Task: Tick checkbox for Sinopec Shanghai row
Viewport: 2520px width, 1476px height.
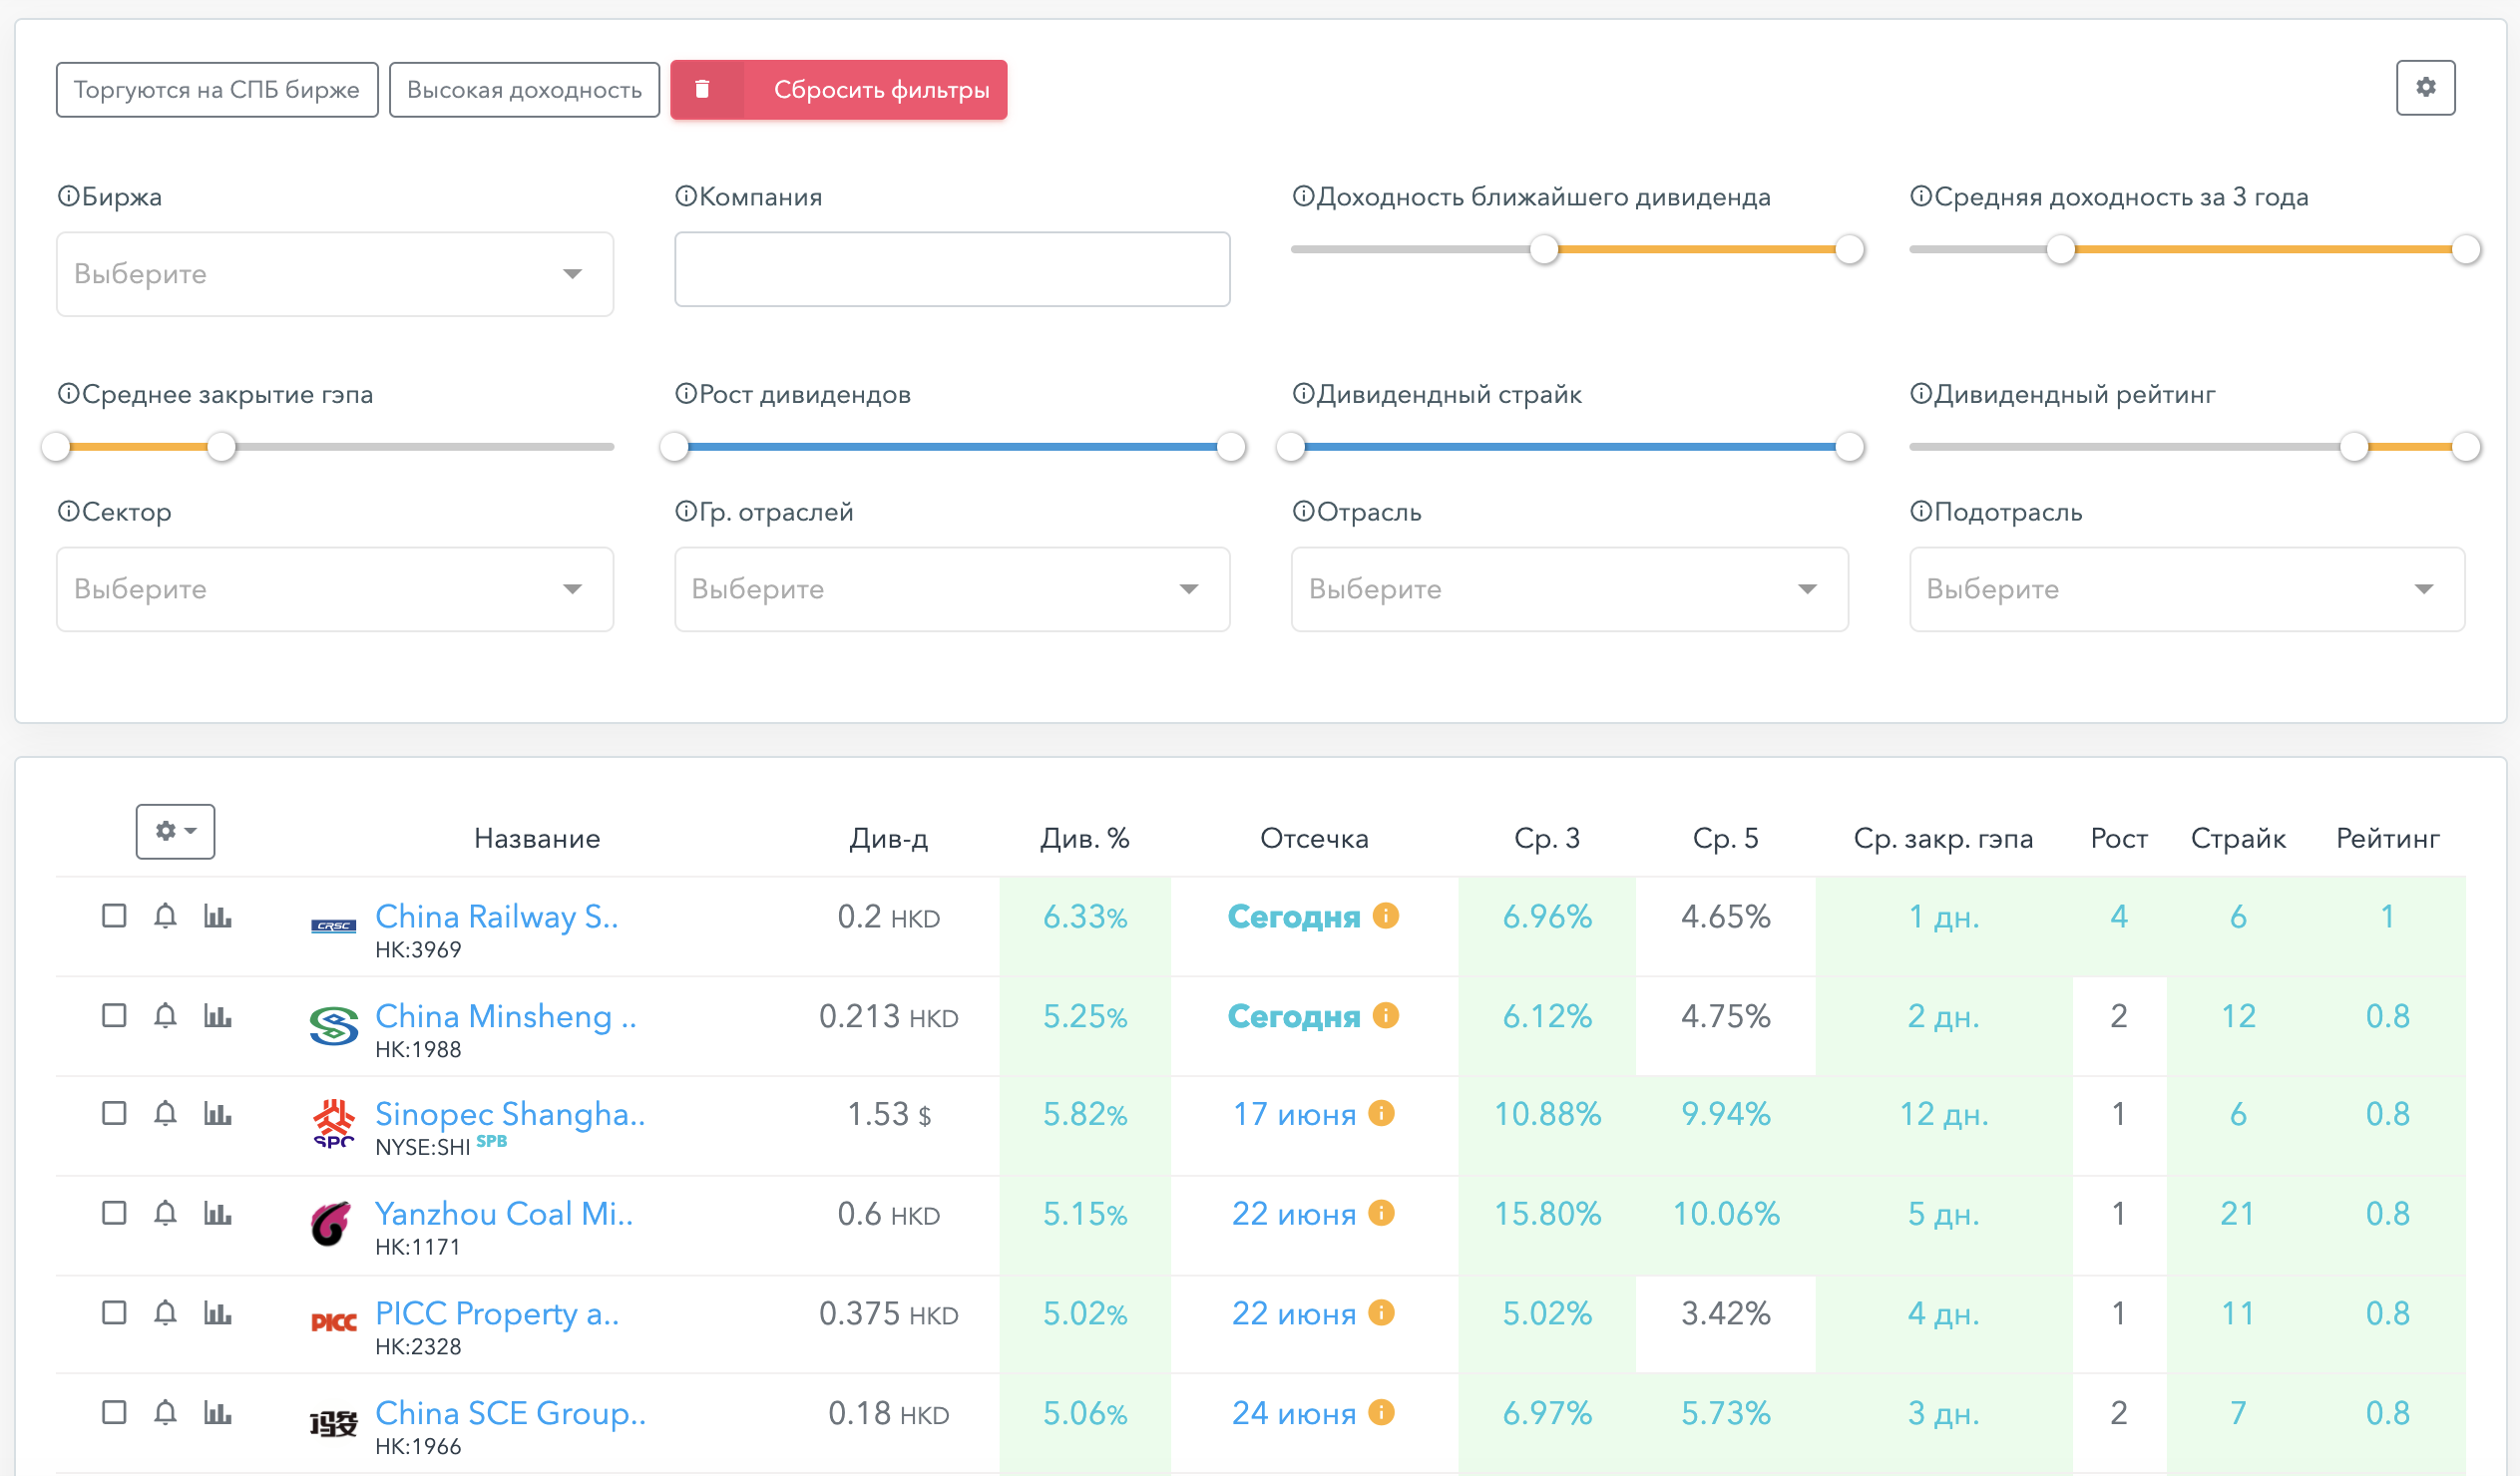Action: 114,1113
